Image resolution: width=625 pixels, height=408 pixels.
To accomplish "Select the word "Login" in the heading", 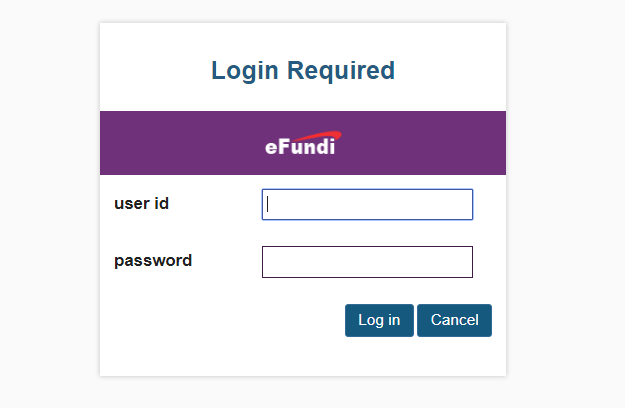I will pyautogui.click(x=245, y=71).
